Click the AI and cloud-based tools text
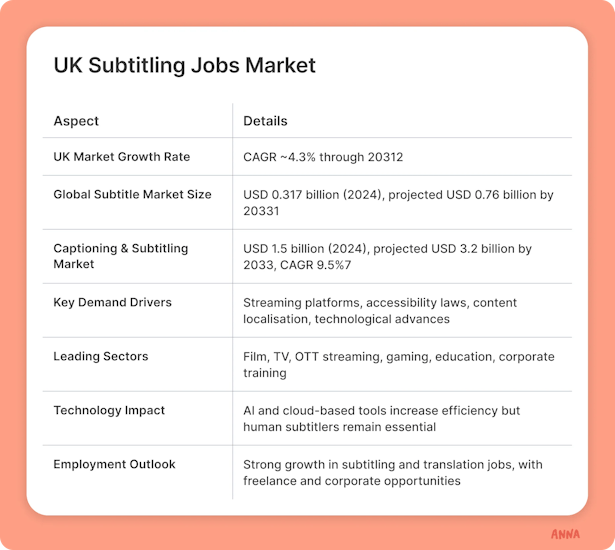Screen dimensions: 615x550 381,419
